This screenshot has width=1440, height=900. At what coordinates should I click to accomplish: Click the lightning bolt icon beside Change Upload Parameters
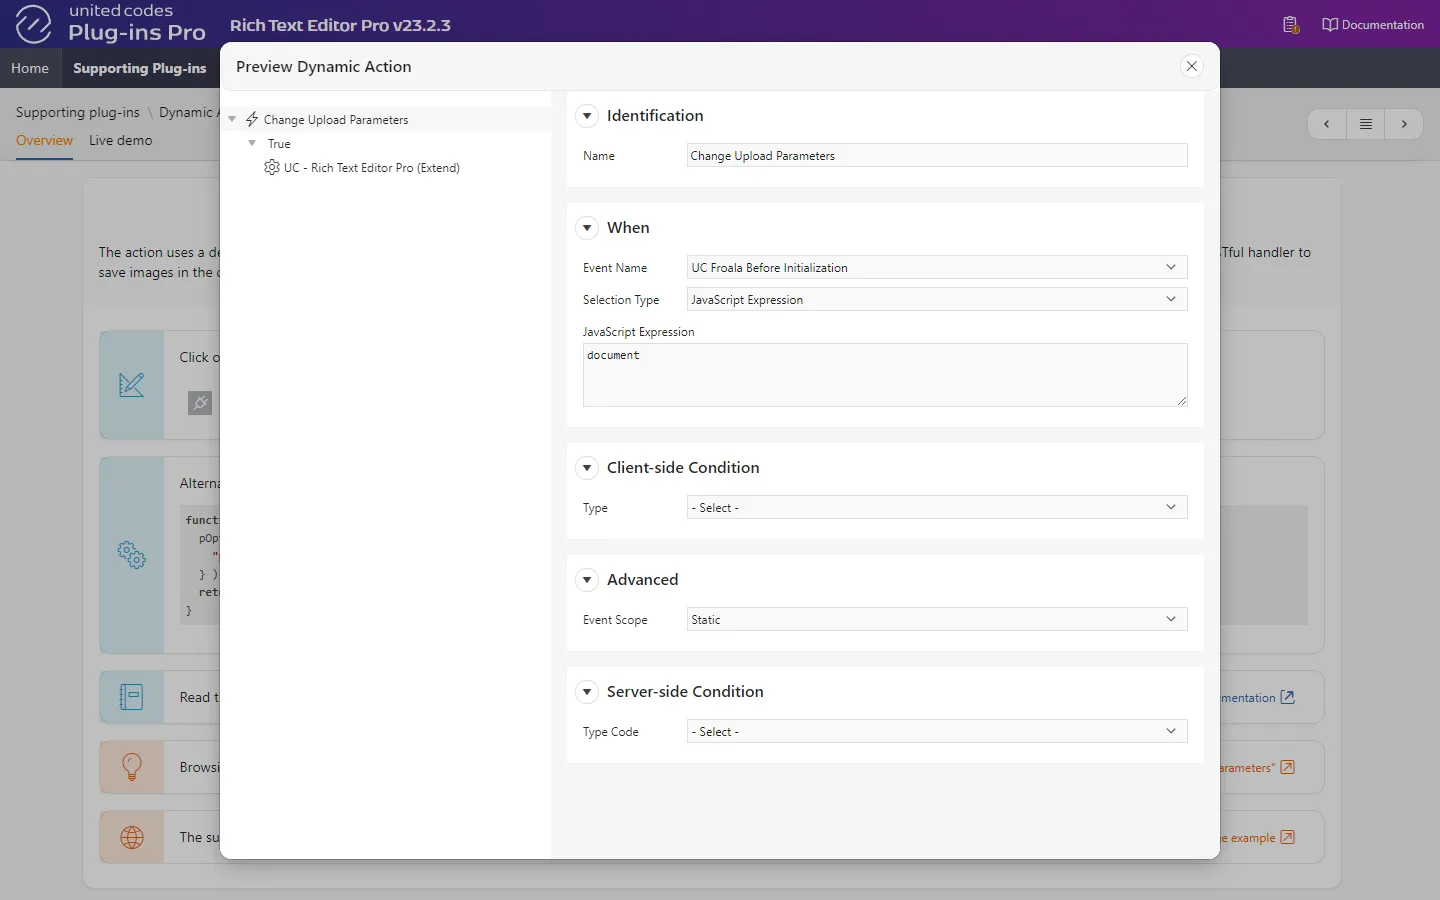(x=252, y=119)
